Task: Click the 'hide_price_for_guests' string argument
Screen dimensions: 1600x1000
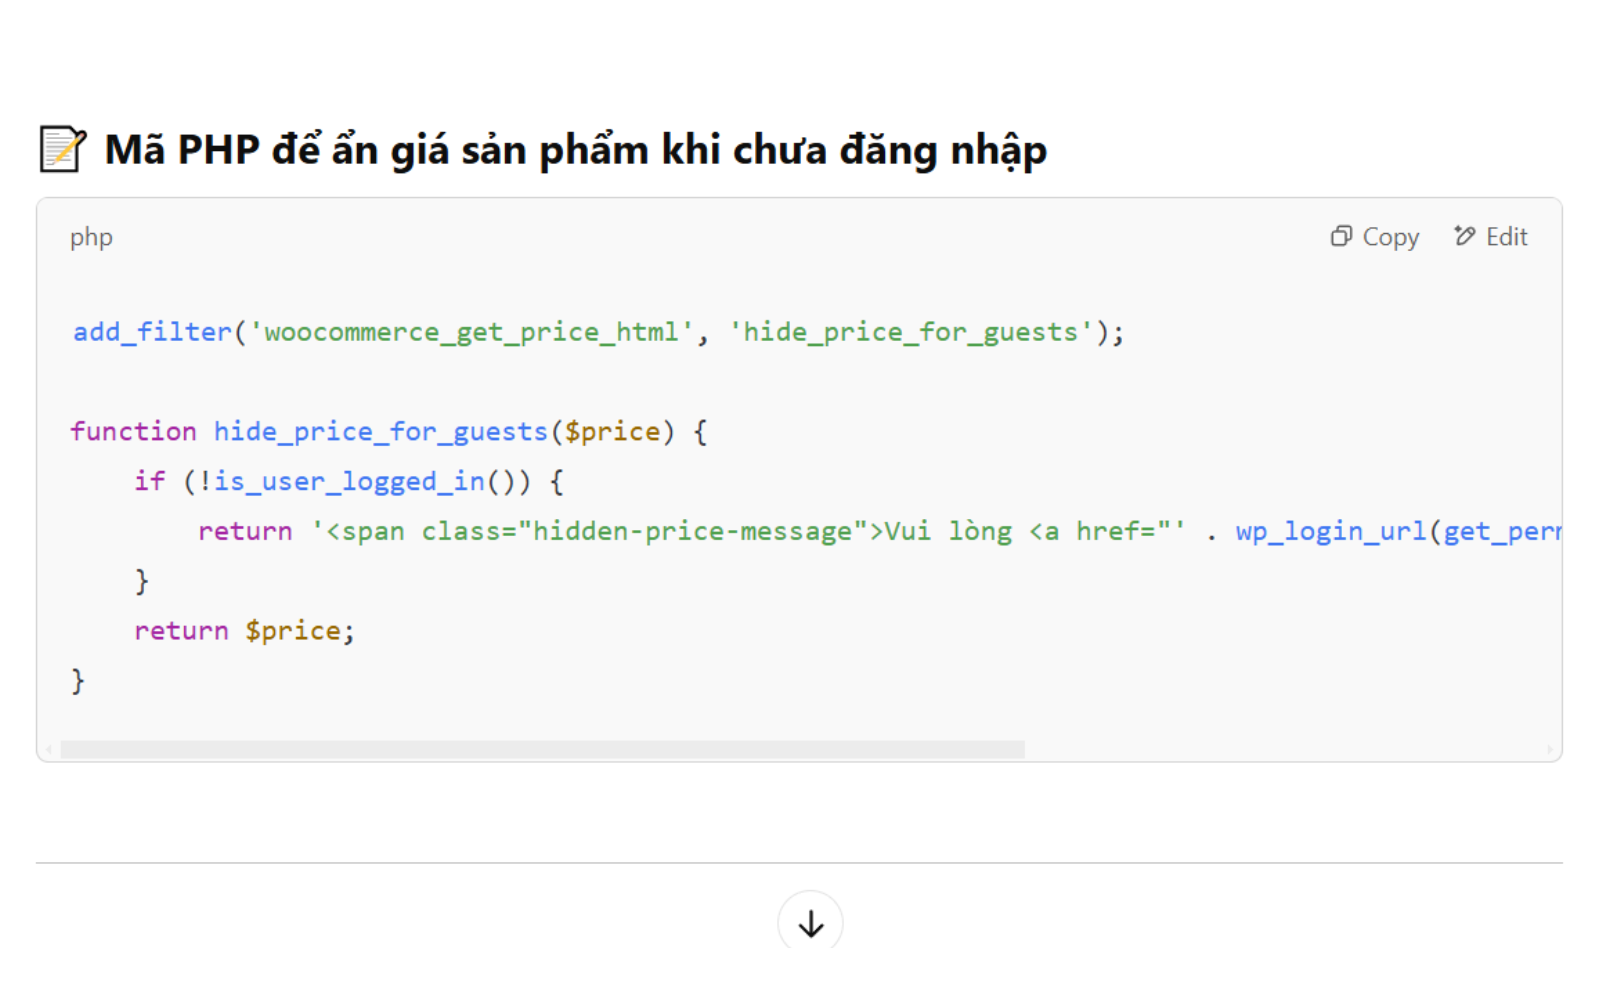Action: 911,332
